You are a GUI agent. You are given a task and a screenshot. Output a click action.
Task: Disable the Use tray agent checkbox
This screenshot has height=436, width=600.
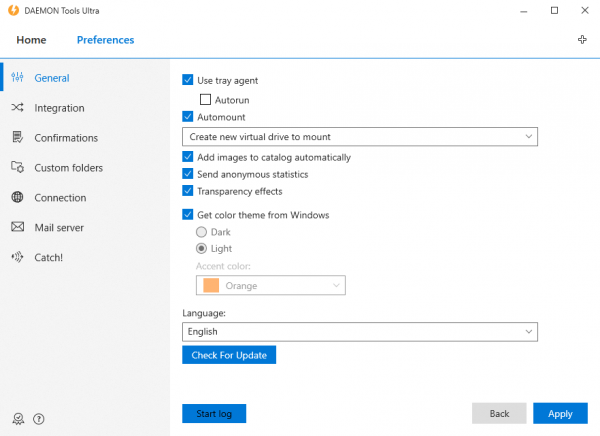(x=188, y=80)
